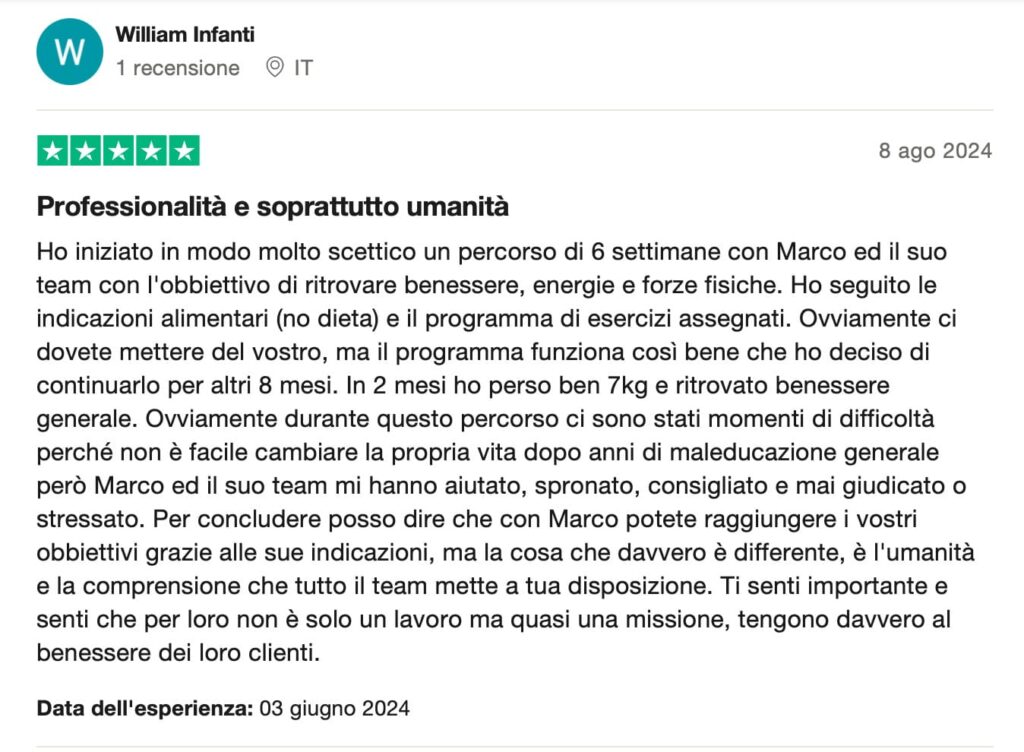Click the "Data dell'esperienza" label
Screen dimensions: 1024x752
click(145, 708)
